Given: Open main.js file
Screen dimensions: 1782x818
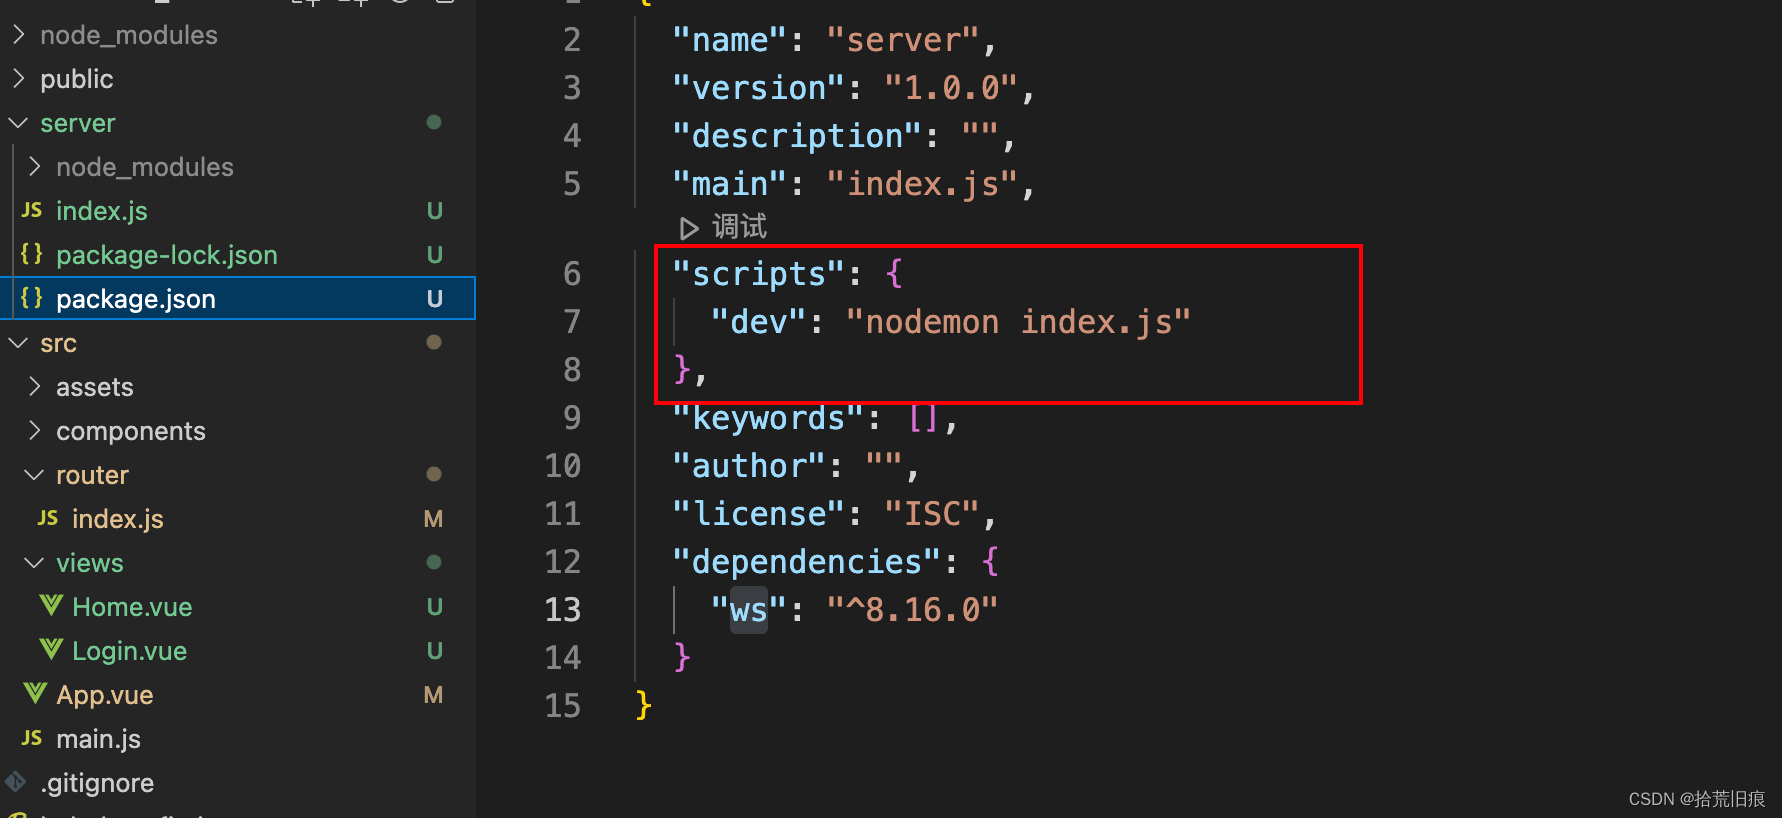Looking at the screenshot, I should [98, 739].
